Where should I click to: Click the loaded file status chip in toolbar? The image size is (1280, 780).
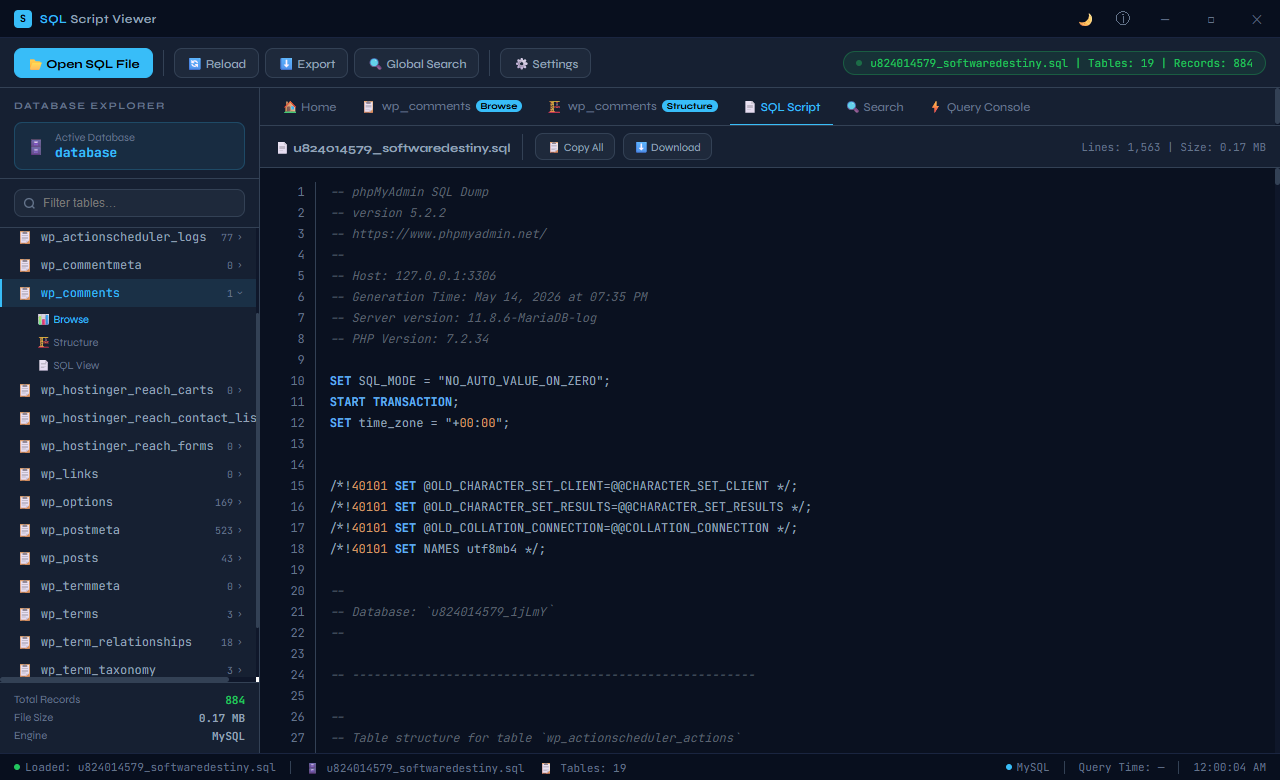click(1053, 63)
